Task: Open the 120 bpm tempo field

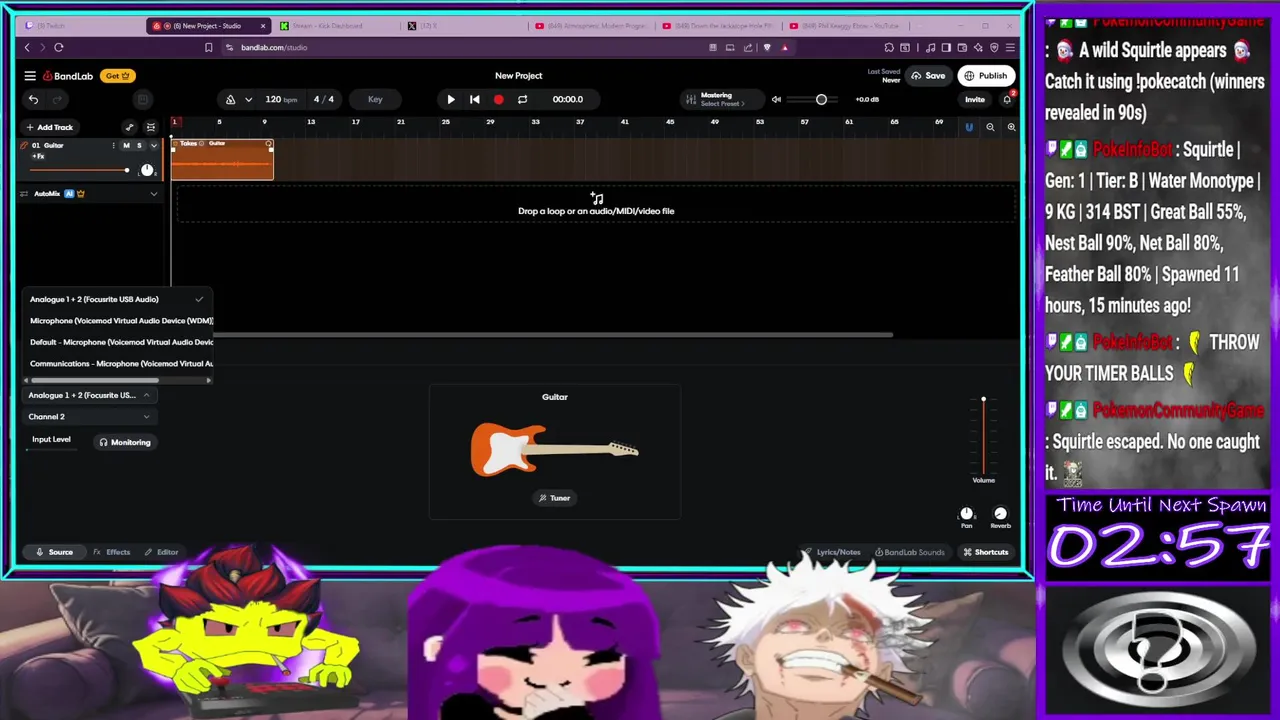Action: click(281, 99)
